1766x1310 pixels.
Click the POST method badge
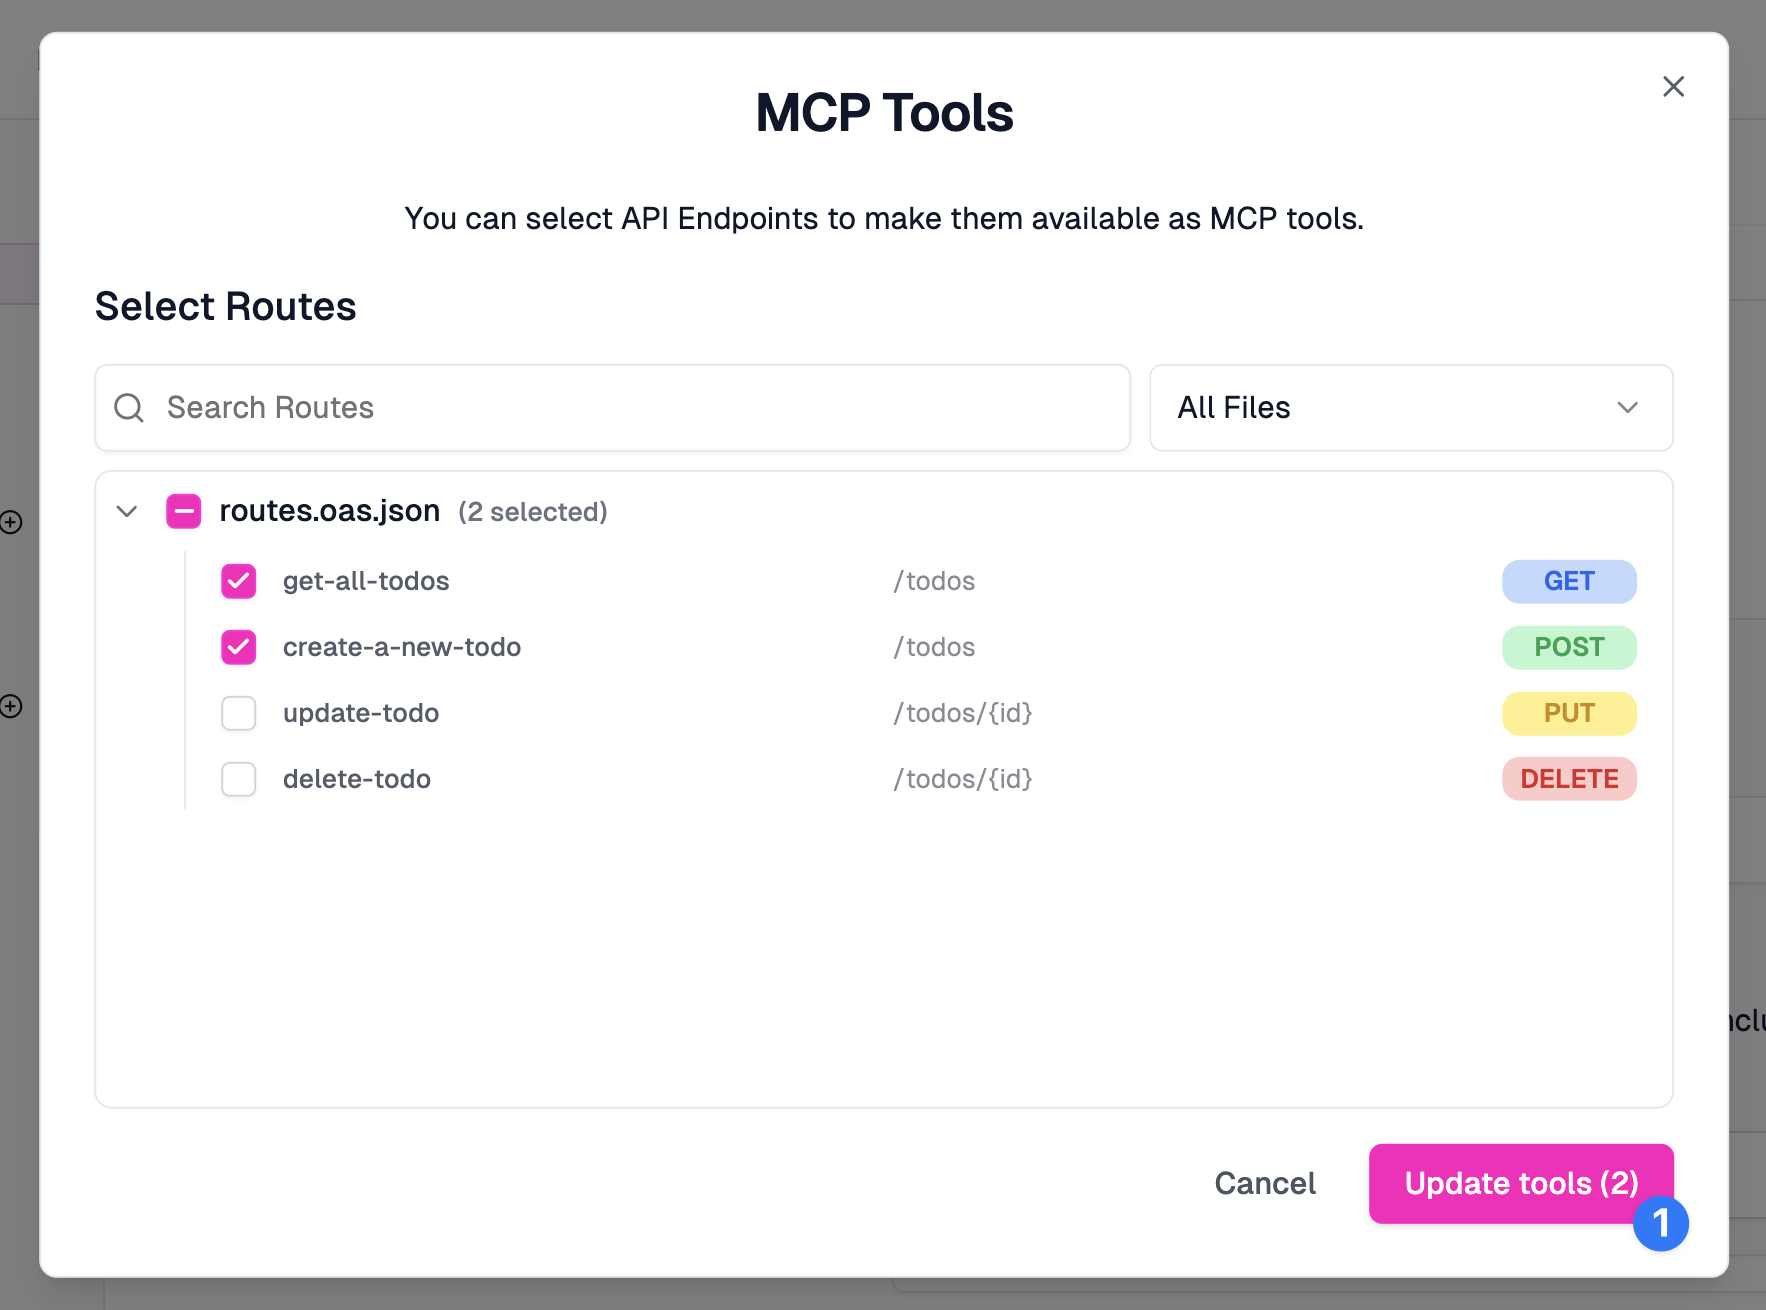point(1568,647)
